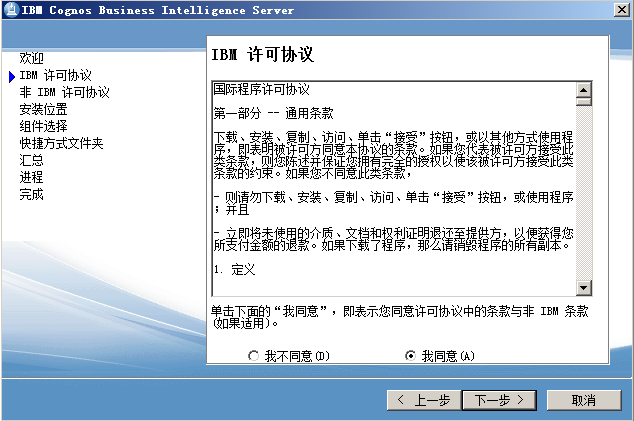Click the 快捷方式文件夹 sidebar step
This screenshot has height=421, width=634.
tap(61, 143)
